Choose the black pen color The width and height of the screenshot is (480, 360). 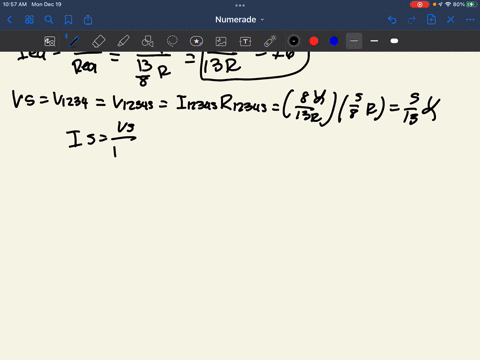pos(294,41)
